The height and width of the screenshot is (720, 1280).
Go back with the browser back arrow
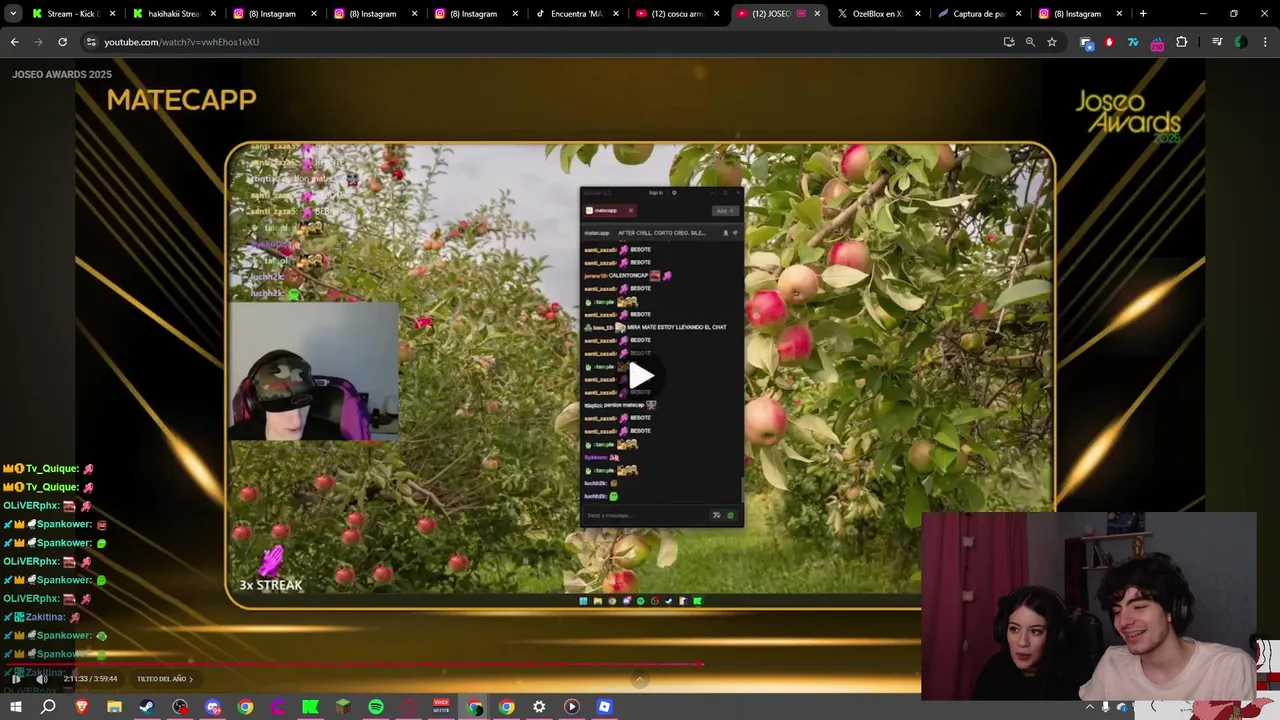(14, 42)
